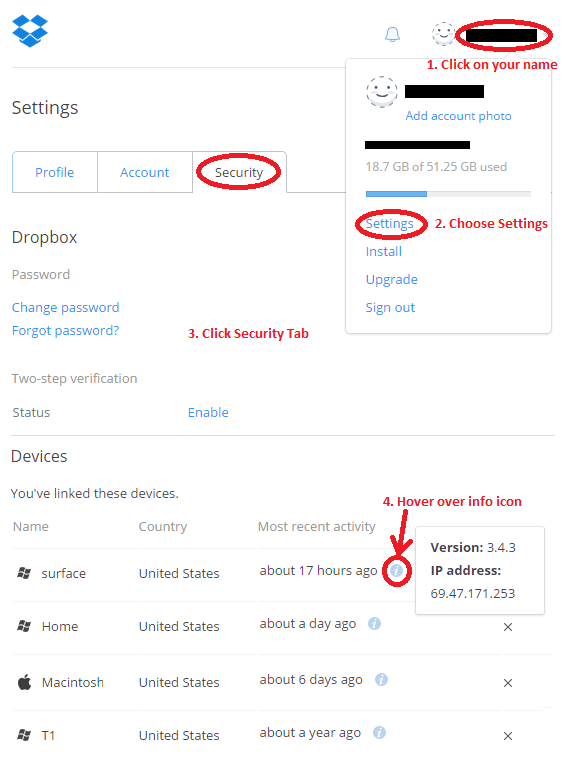Click Add account photo link
The image size is (568, 760).
[458, 116]
